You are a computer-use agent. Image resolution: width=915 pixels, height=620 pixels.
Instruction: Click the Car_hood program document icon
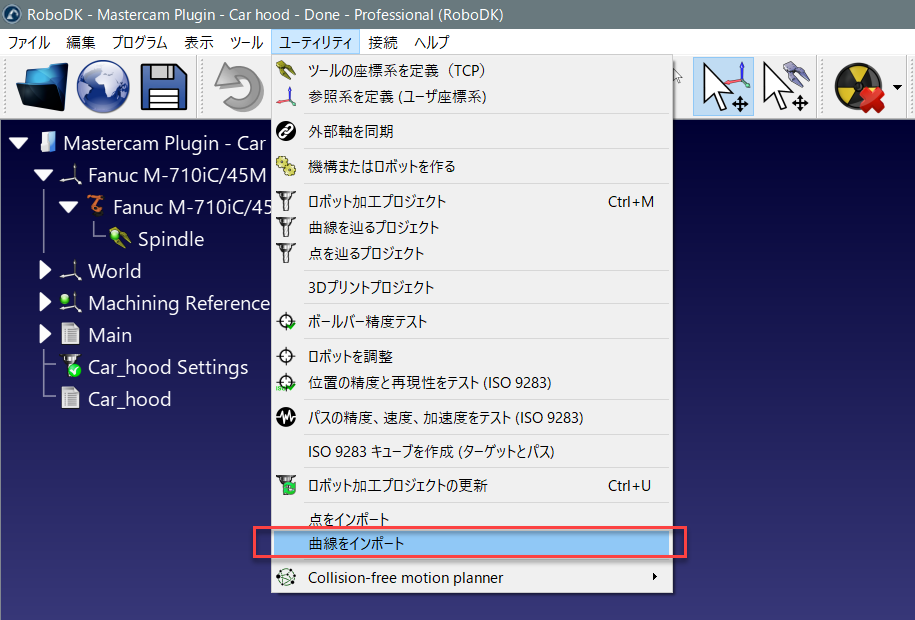tap(70, 399)
